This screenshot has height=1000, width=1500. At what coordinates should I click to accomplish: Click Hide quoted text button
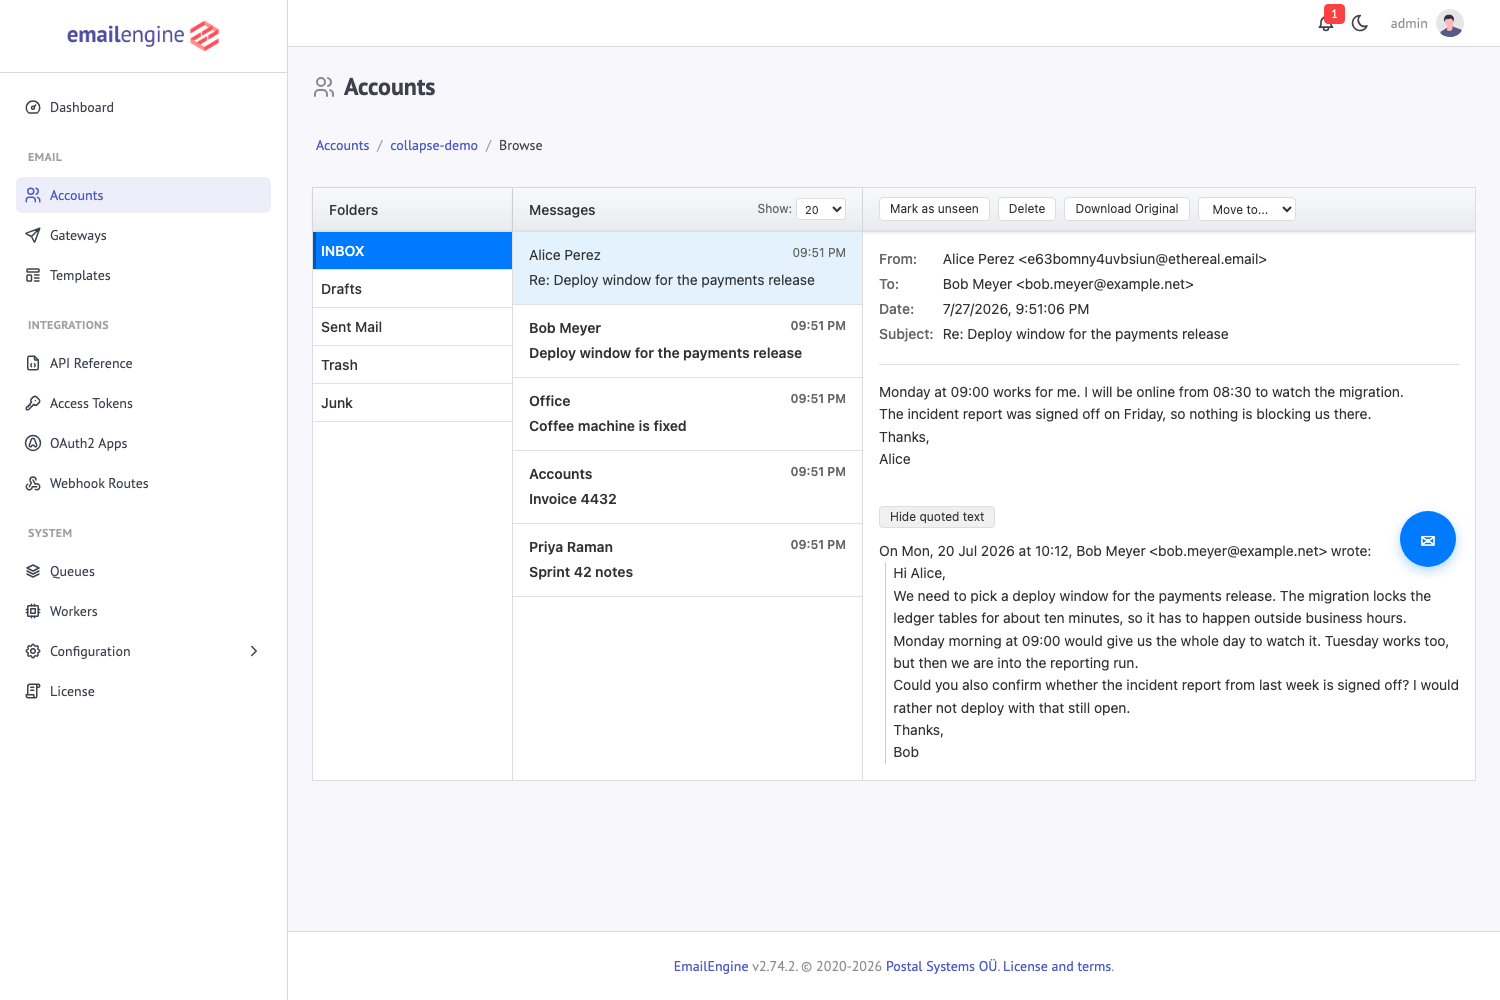click(x=937, y=517)
